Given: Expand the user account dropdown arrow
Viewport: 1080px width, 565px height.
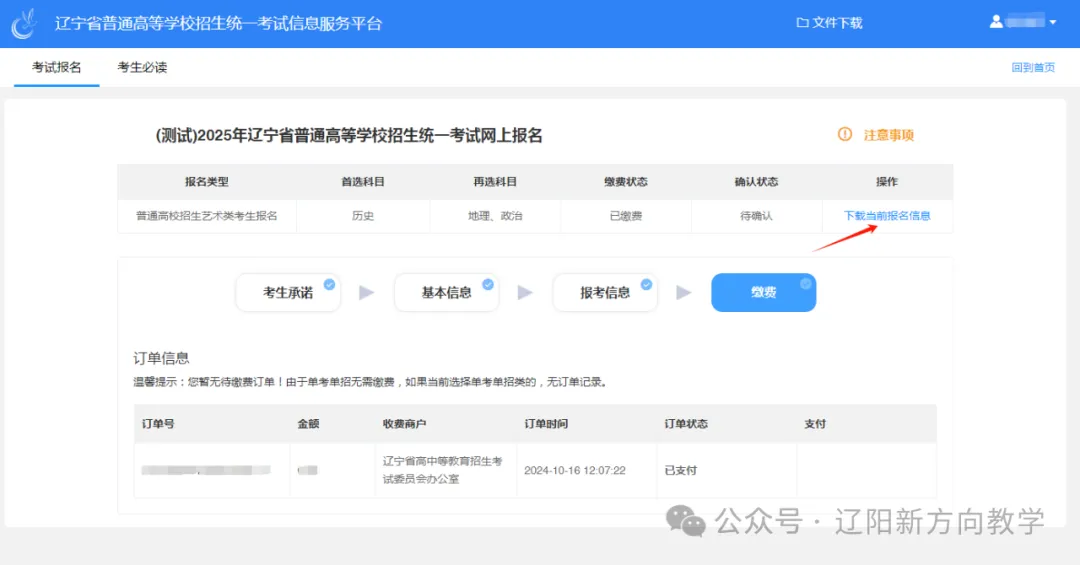Looking at the screenshot, I should tap(1052, 23).
